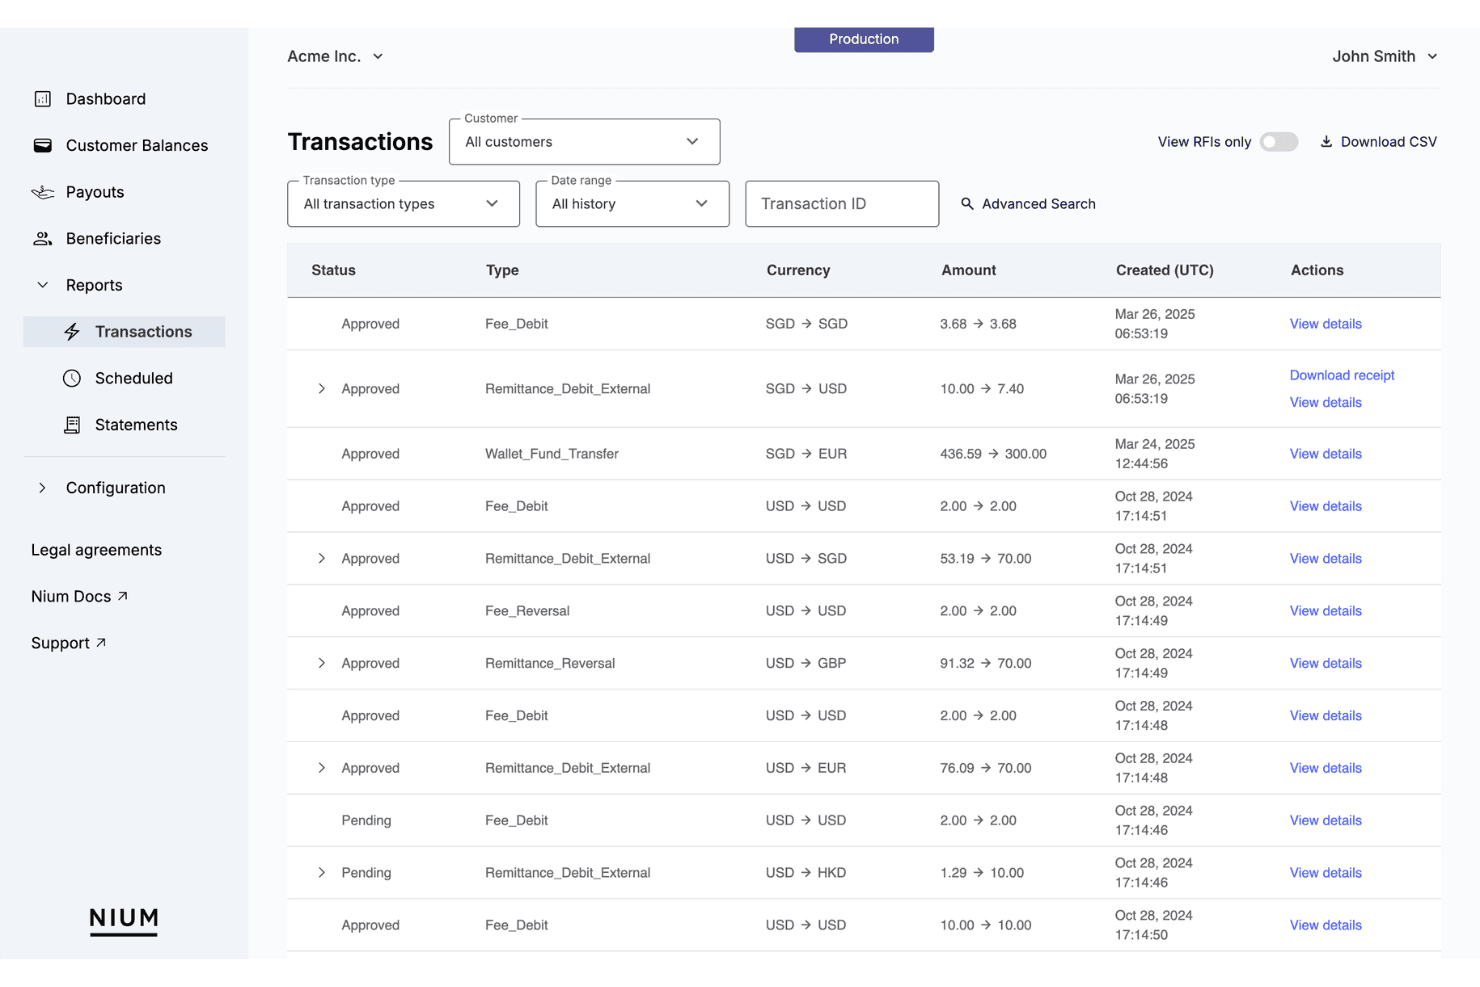
Task: Open the Acme Inc. account switcher
Action: (x=335, y=56)
